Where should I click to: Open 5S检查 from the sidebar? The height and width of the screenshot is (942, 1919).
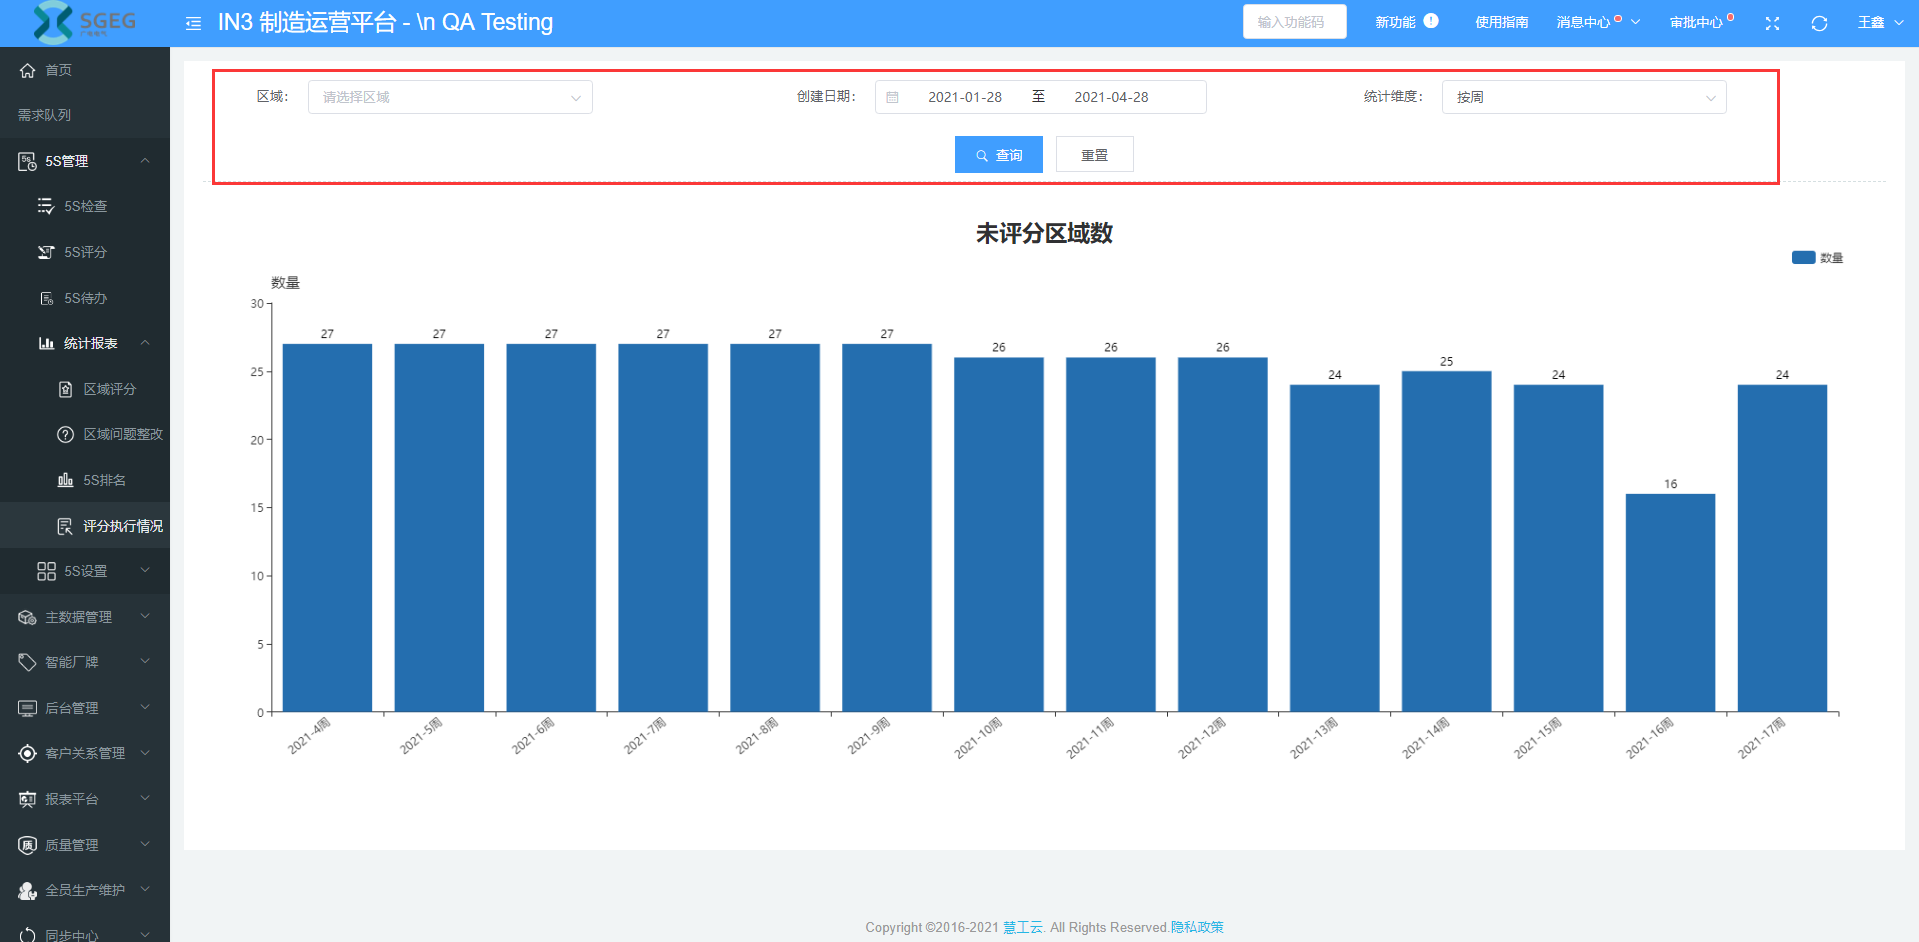click(x=85, y=206)
